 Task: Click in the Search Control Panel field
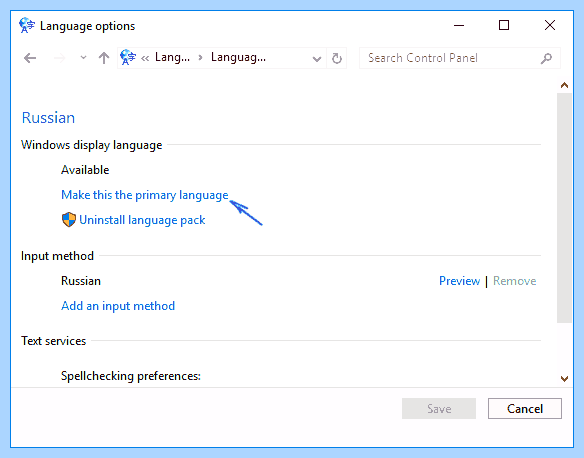coord(460,58)
